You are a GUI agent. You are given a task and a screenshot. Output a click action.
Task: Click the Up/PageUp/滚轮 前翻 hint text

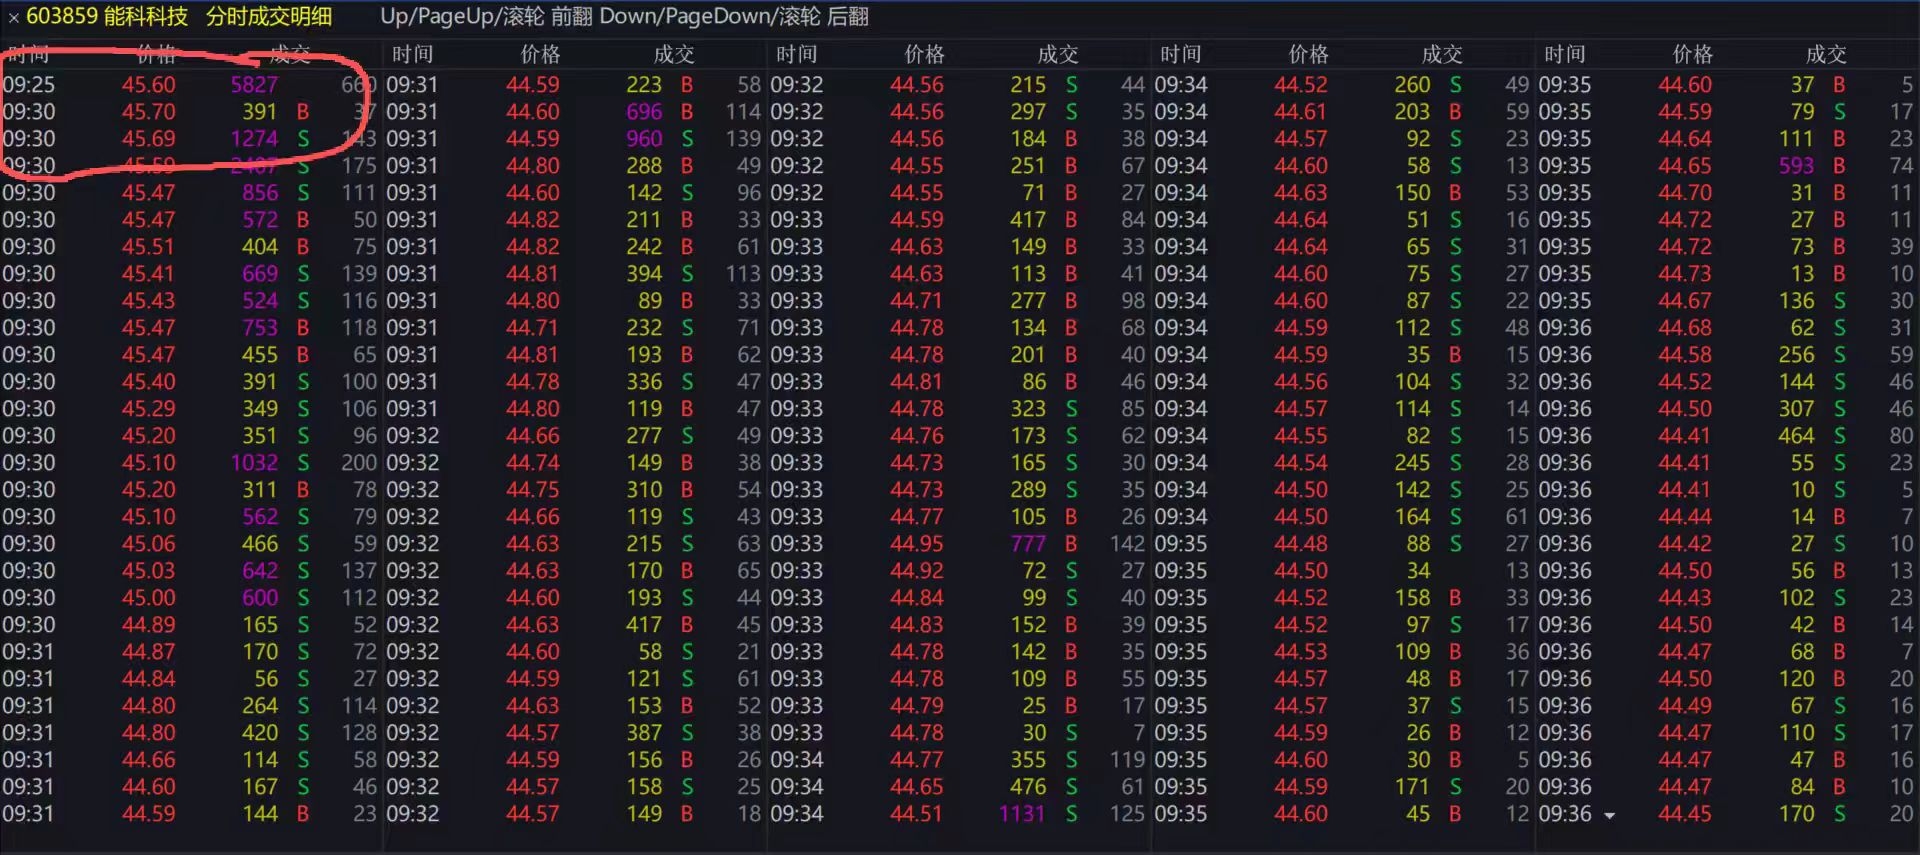click(x=486, y=17)
